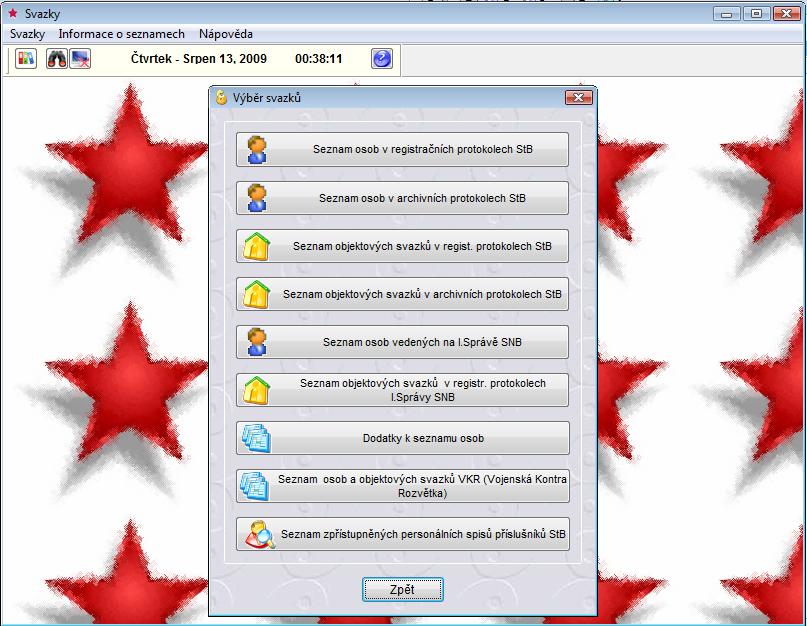
Task: Click magnifier person icon beside personálních spisů
Action: pos(259,534)
